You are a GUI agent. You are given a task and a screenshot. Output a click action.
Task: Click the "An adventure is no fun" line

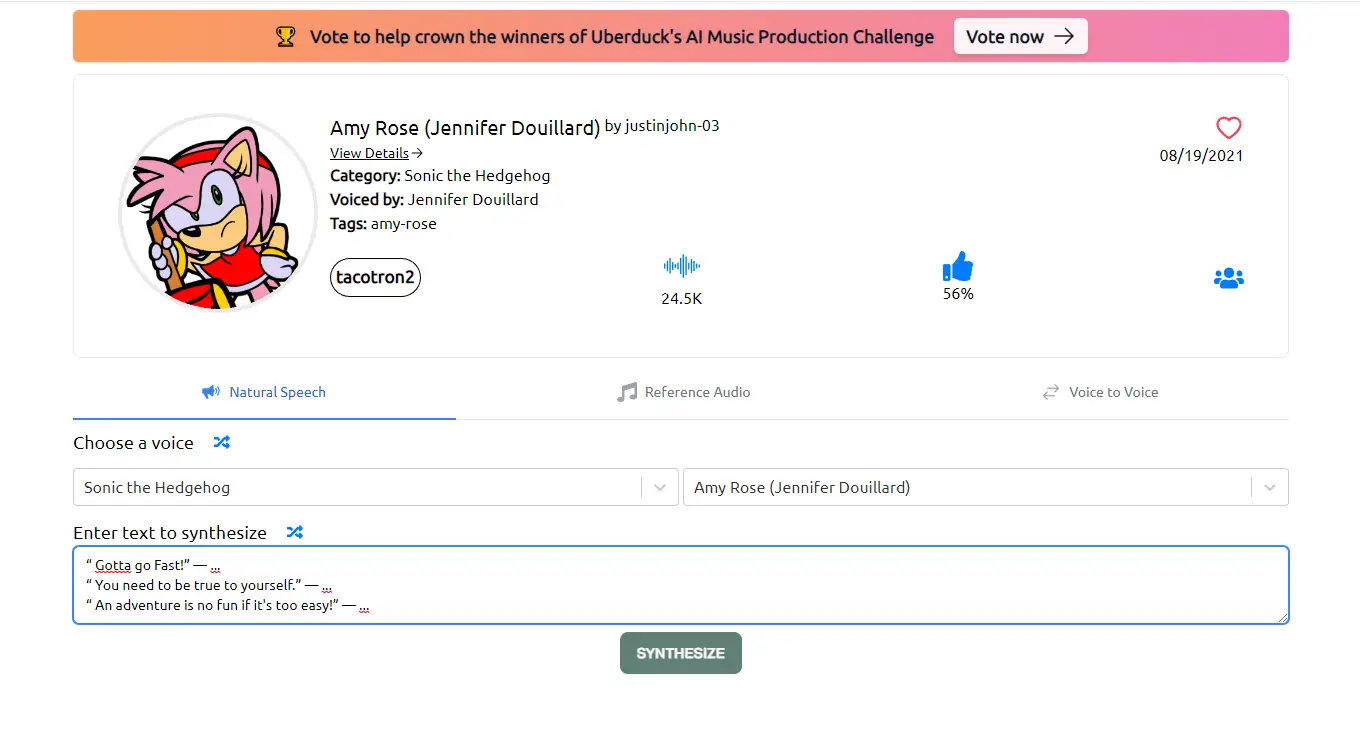[x=228, y=605]
